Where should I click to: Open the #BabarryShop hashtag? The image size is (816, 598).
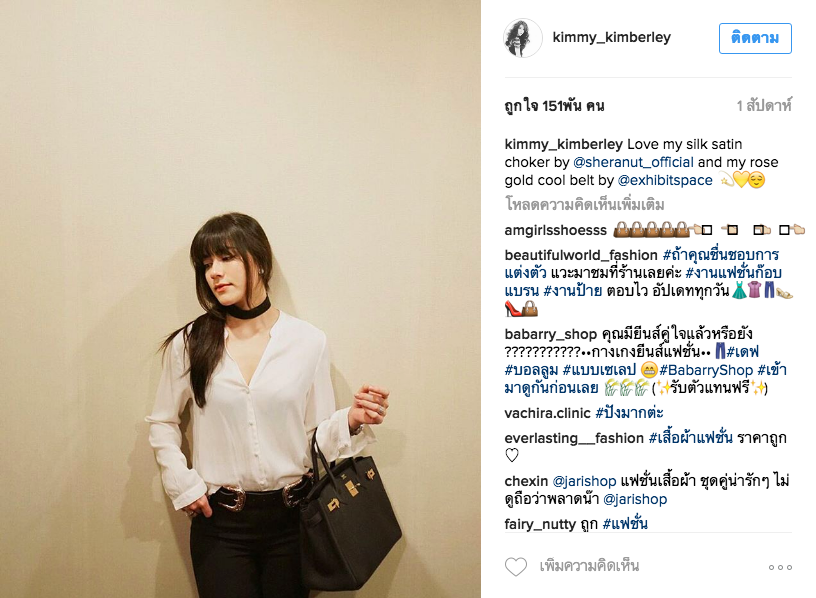706,370
